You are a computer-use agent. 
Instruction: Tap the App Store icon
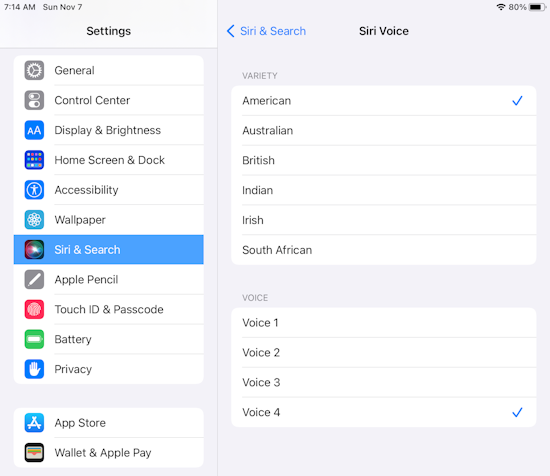coord(34,423)
